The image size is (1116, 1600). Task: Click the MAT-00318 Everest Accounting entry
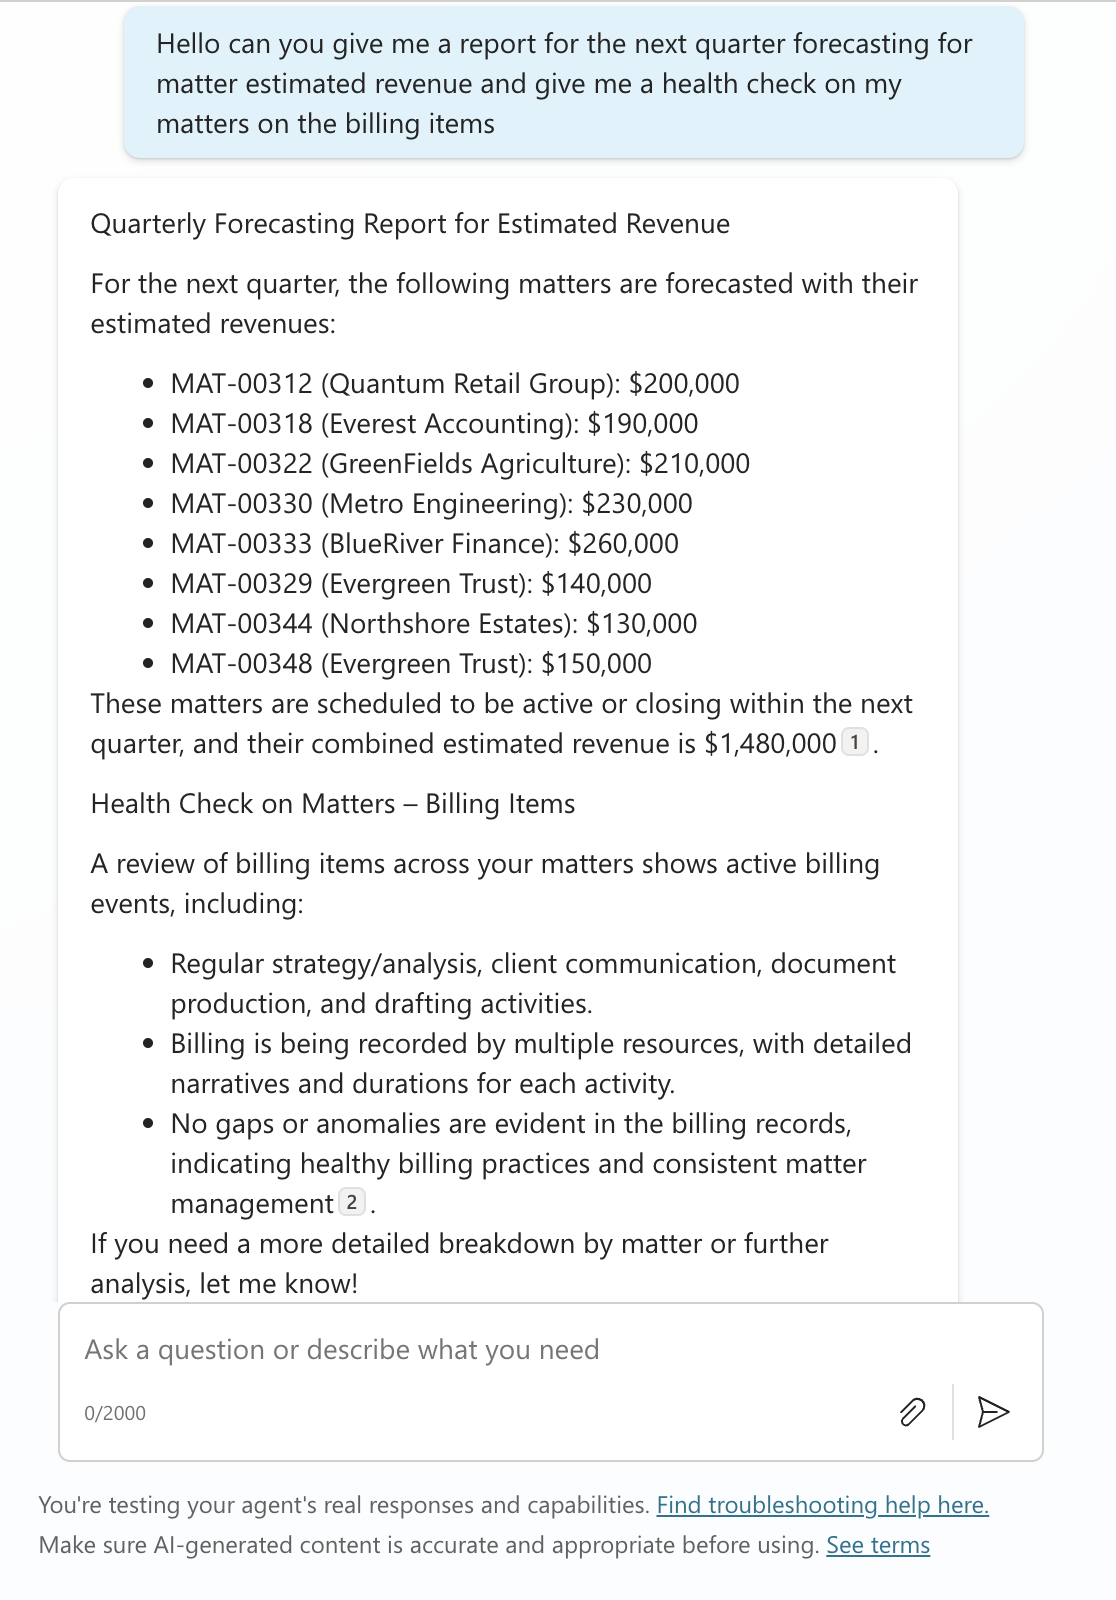pos(434,424)
